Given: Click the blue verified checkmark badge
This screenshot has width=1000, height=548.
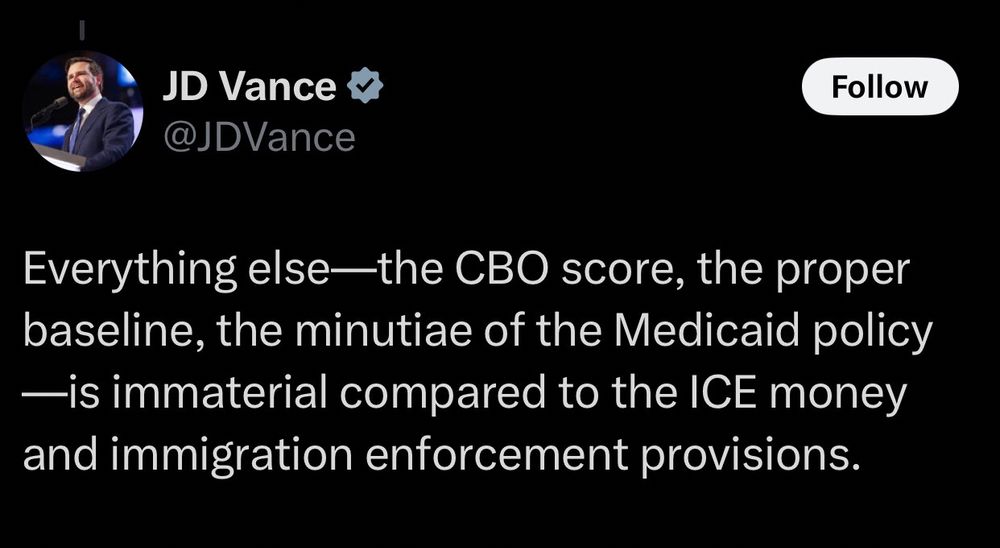Looking at the screenshot, I should point(364,88).
